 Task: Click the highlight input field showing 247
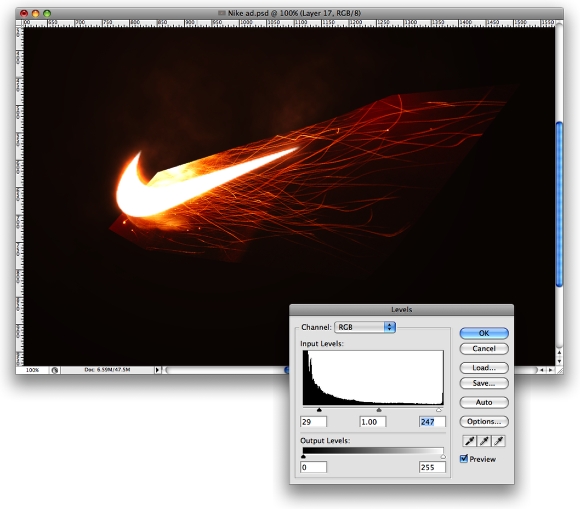point(432,422)
